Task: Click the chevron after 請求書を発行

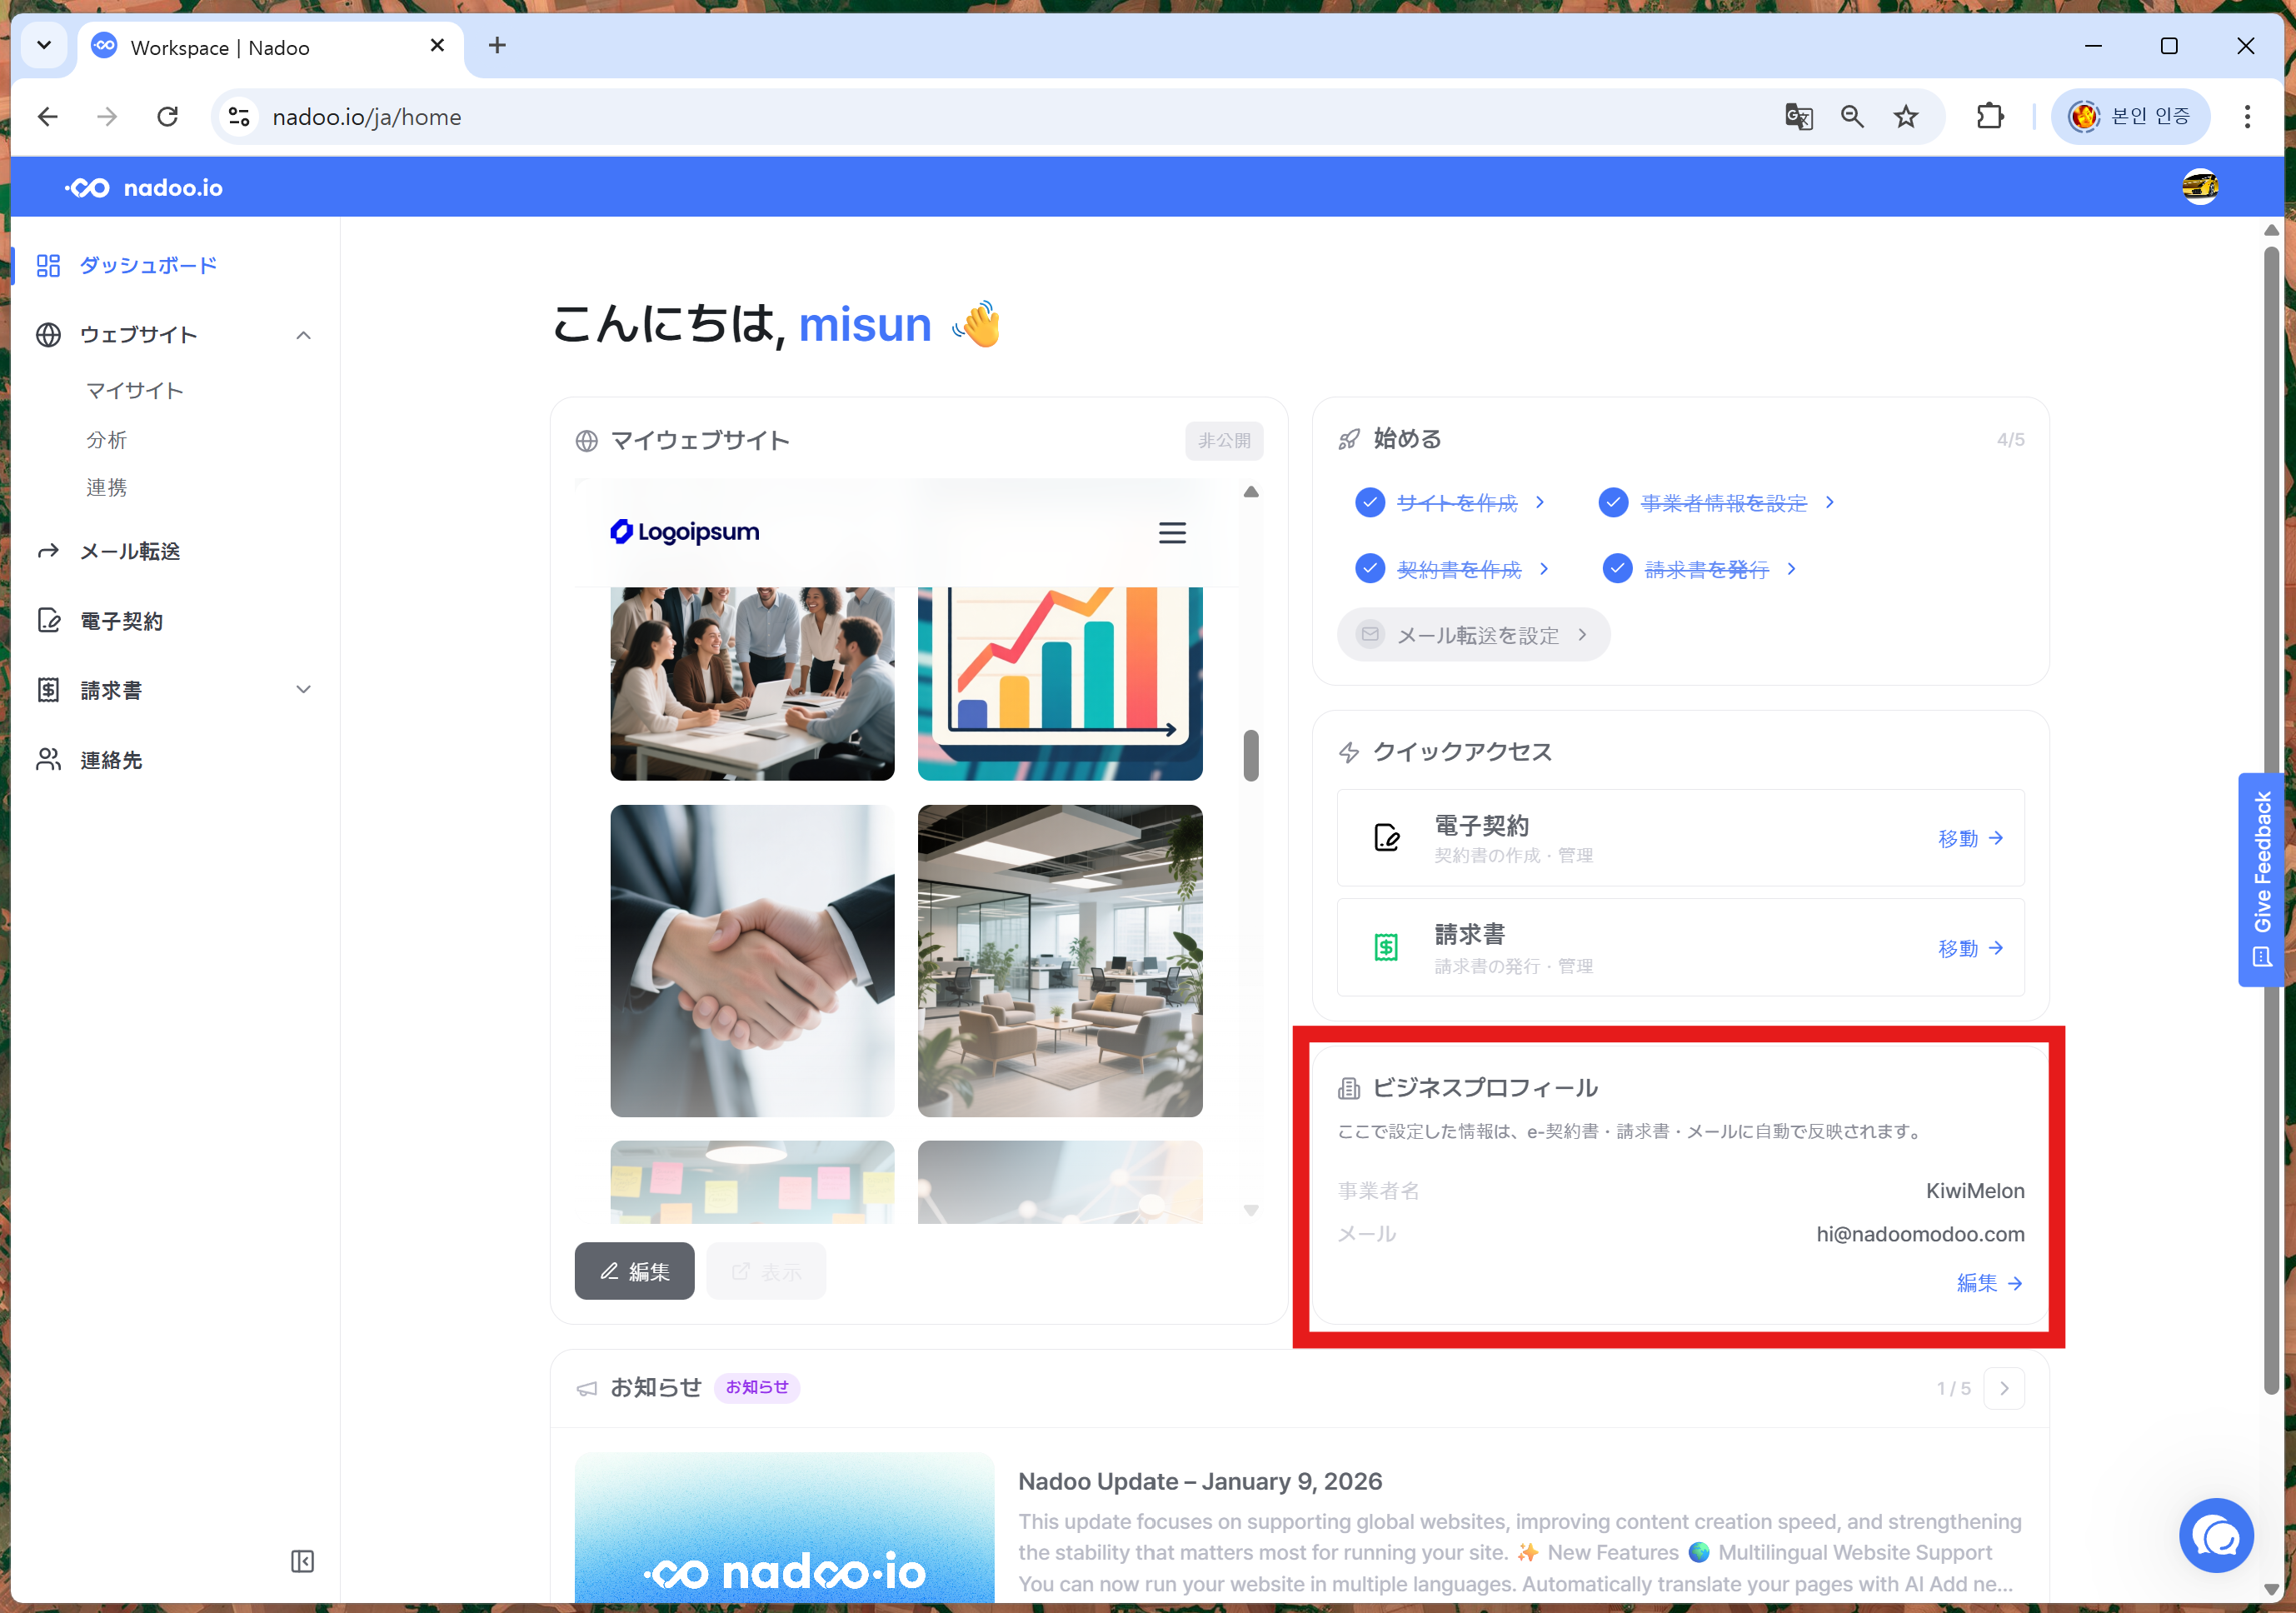Action: [1791, 569]
